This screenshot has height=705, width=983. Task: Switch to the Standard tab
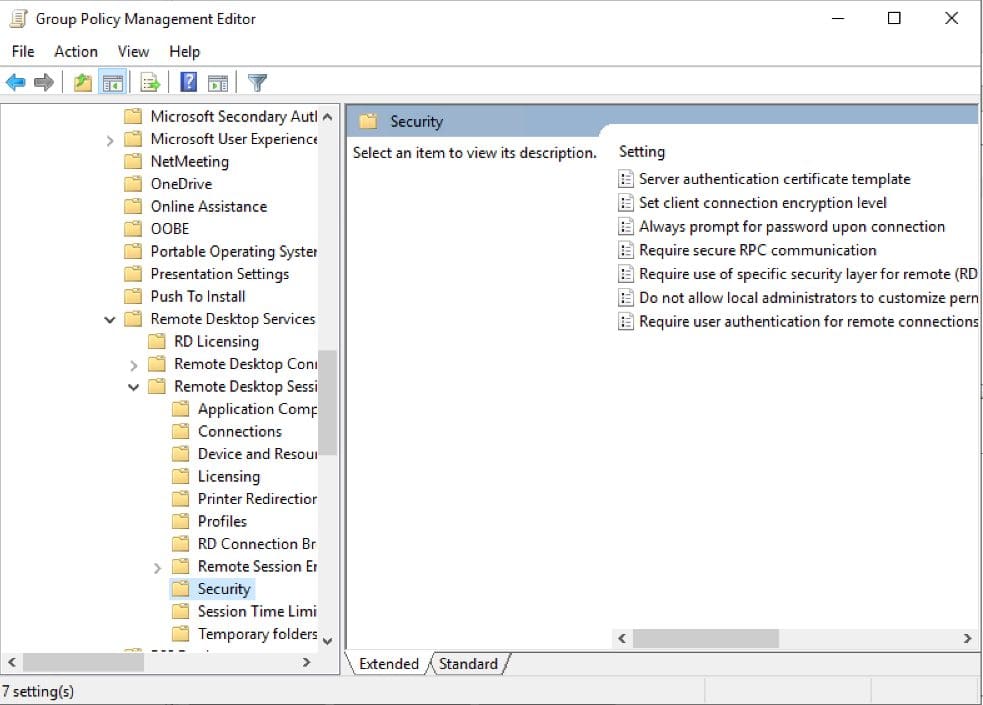point(468,664)
